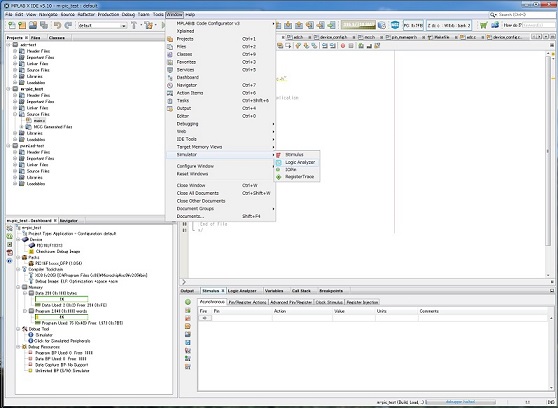Collapse the Debug Tool node in Dashboard
558x408 pixels.
point(18,329)
